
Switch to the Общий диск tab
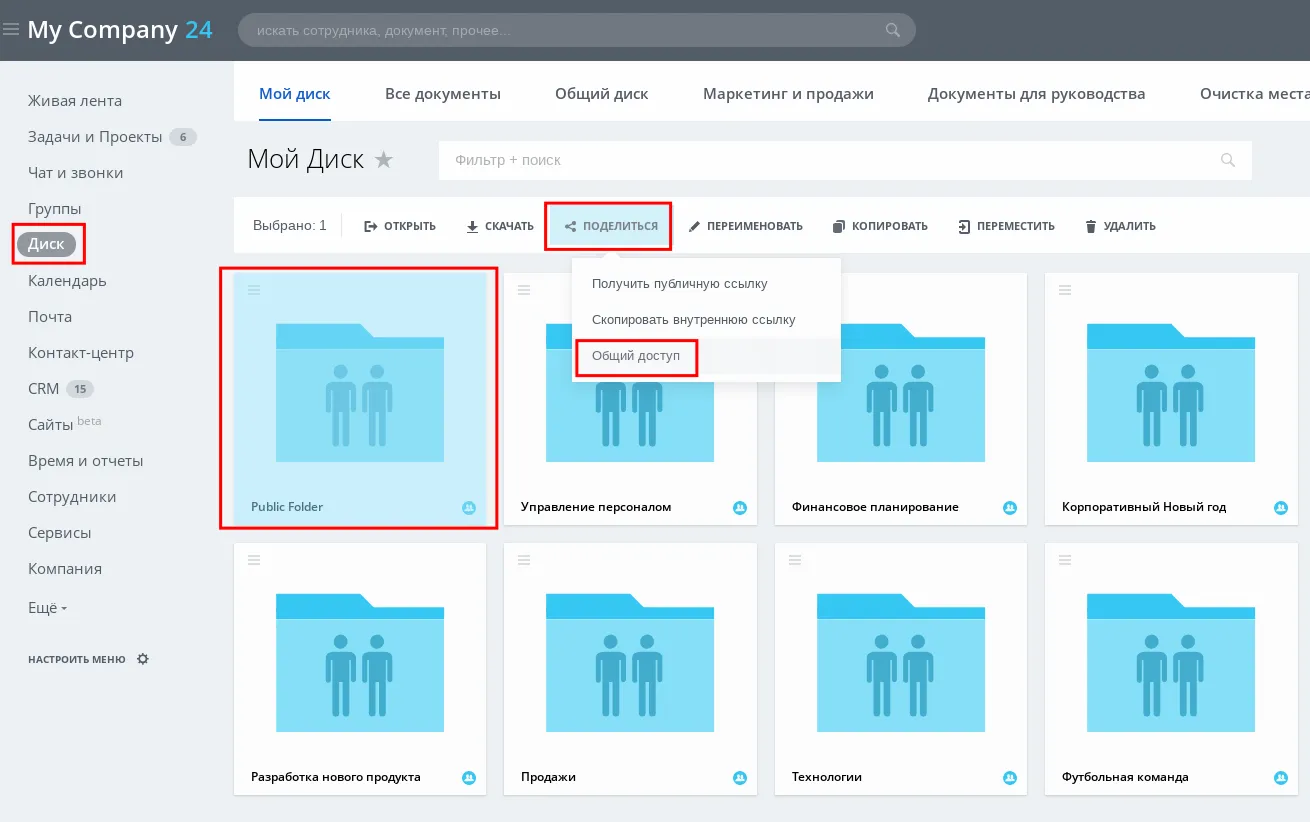point(601,94)
